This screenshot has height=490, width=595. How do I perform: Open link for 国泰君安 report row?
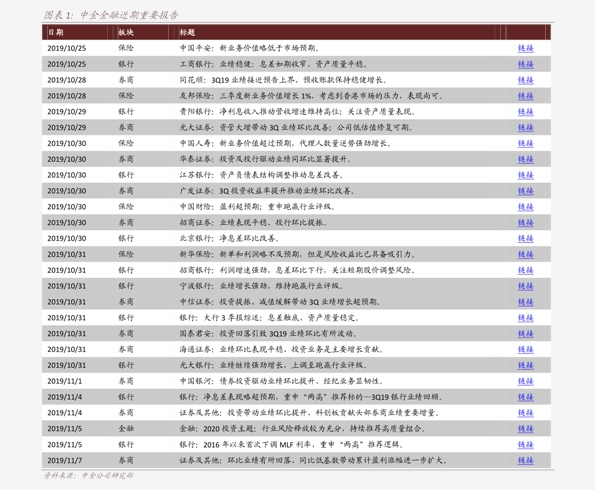(x=526, y=334)
